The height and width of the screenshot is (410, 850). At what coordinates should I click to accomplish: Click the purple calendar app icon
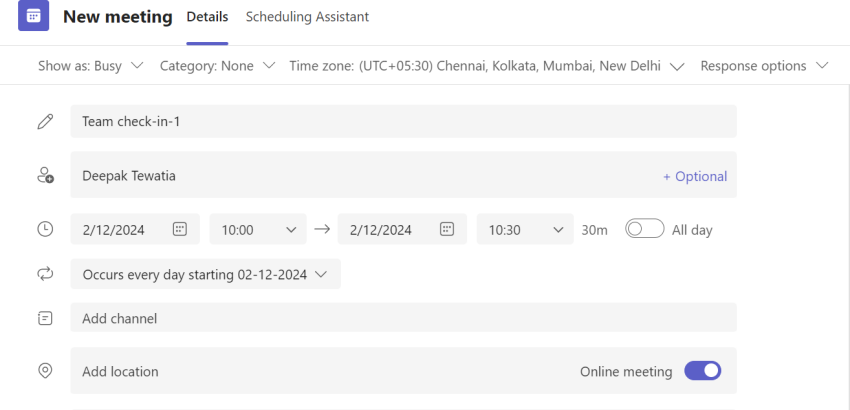click(x=34, y=17)
